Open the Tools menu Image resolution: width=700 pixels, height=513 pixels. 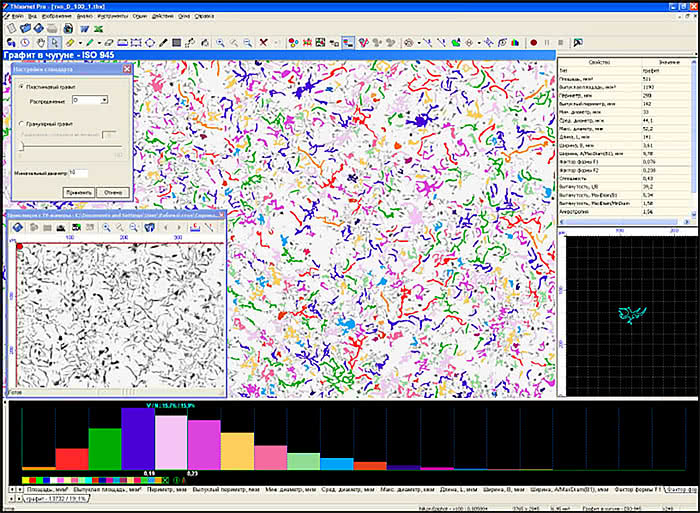tap(112, 16)
